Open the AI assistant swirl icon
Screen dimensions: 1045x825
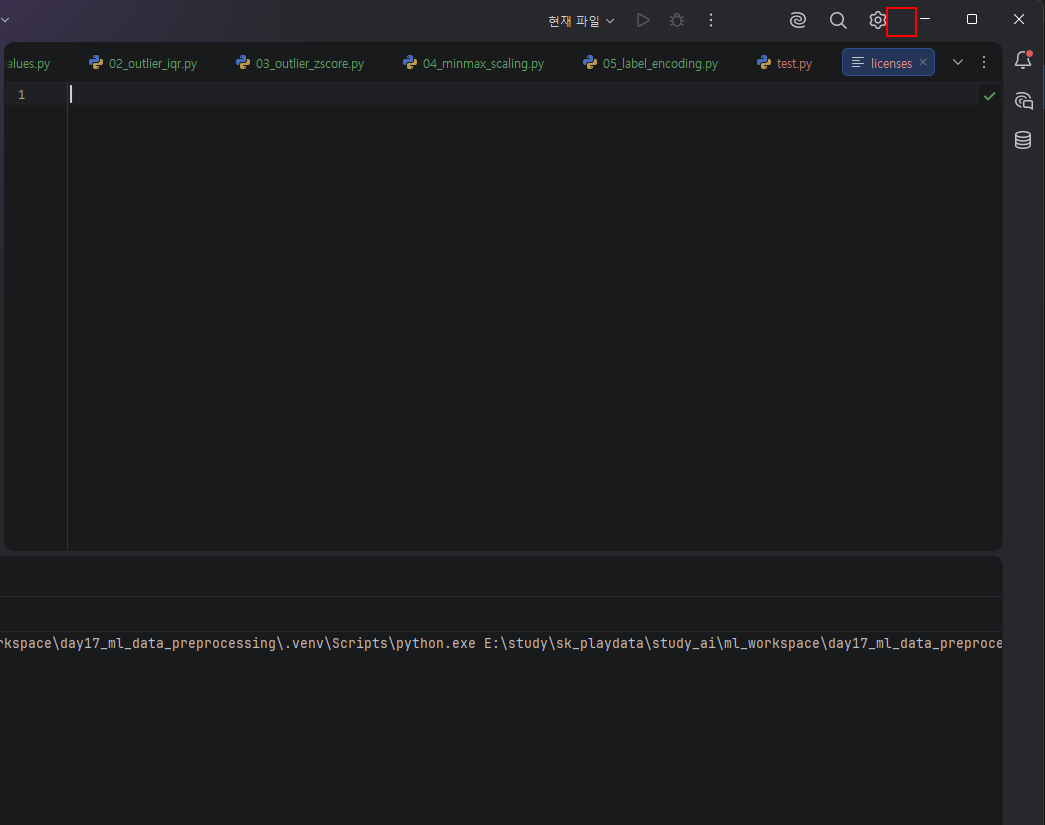798,21
